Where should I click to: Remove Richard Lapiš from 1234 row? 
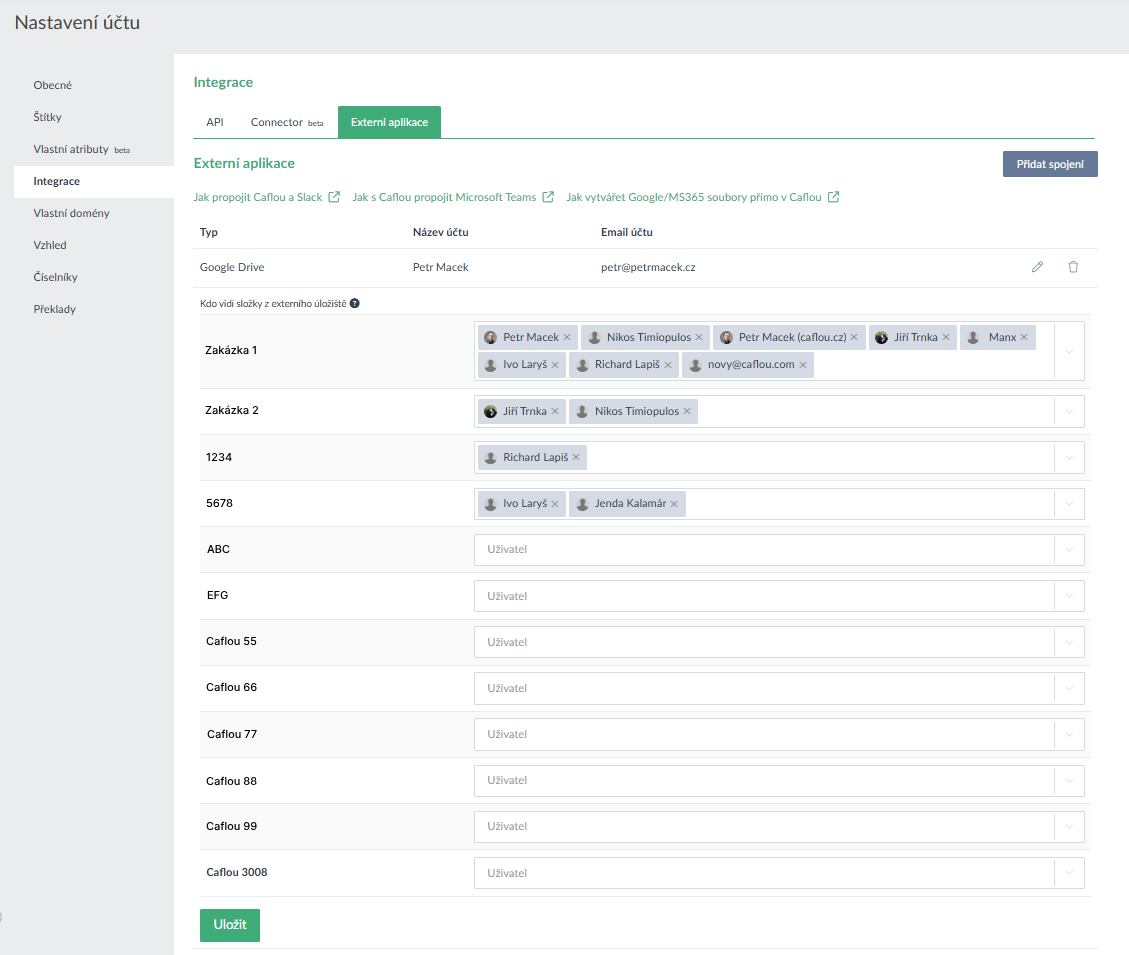pos(576,458)
